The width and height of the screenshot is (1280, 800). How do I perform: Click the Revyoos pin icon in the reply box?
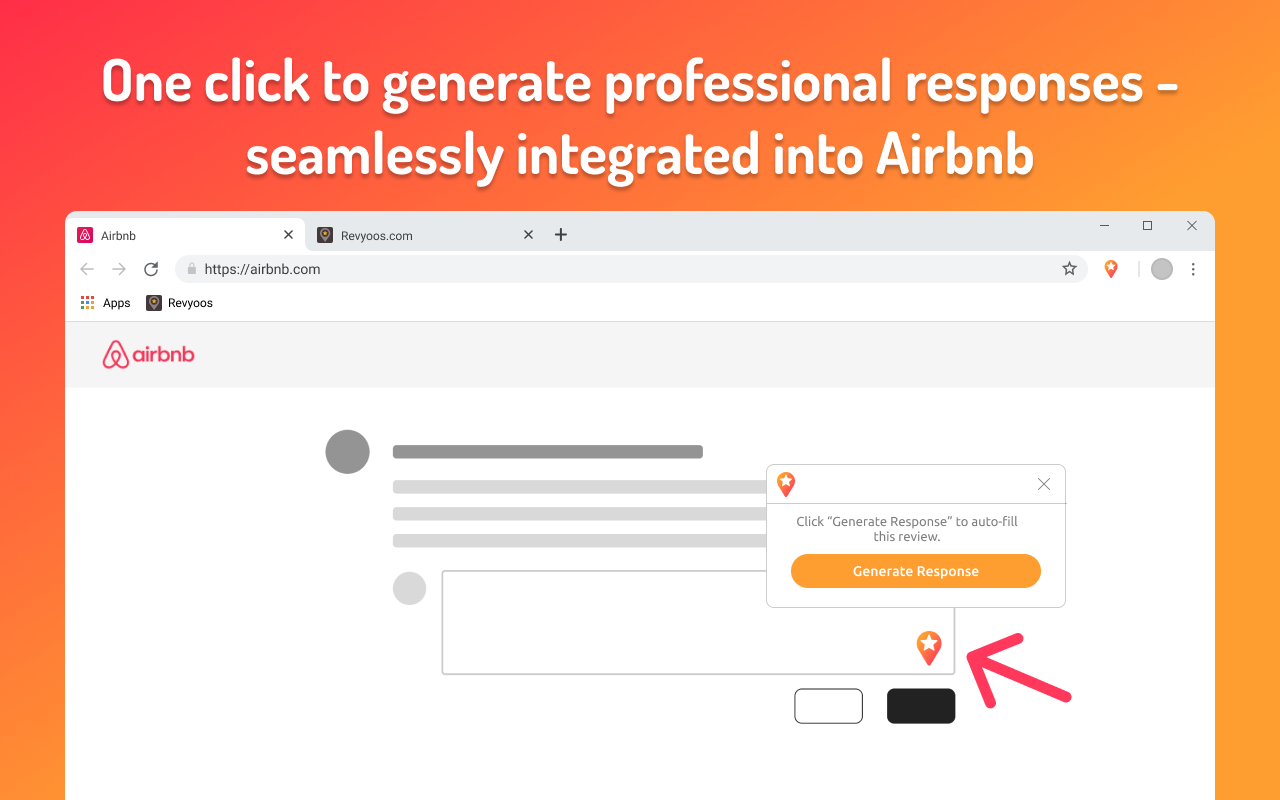[929, 648]
